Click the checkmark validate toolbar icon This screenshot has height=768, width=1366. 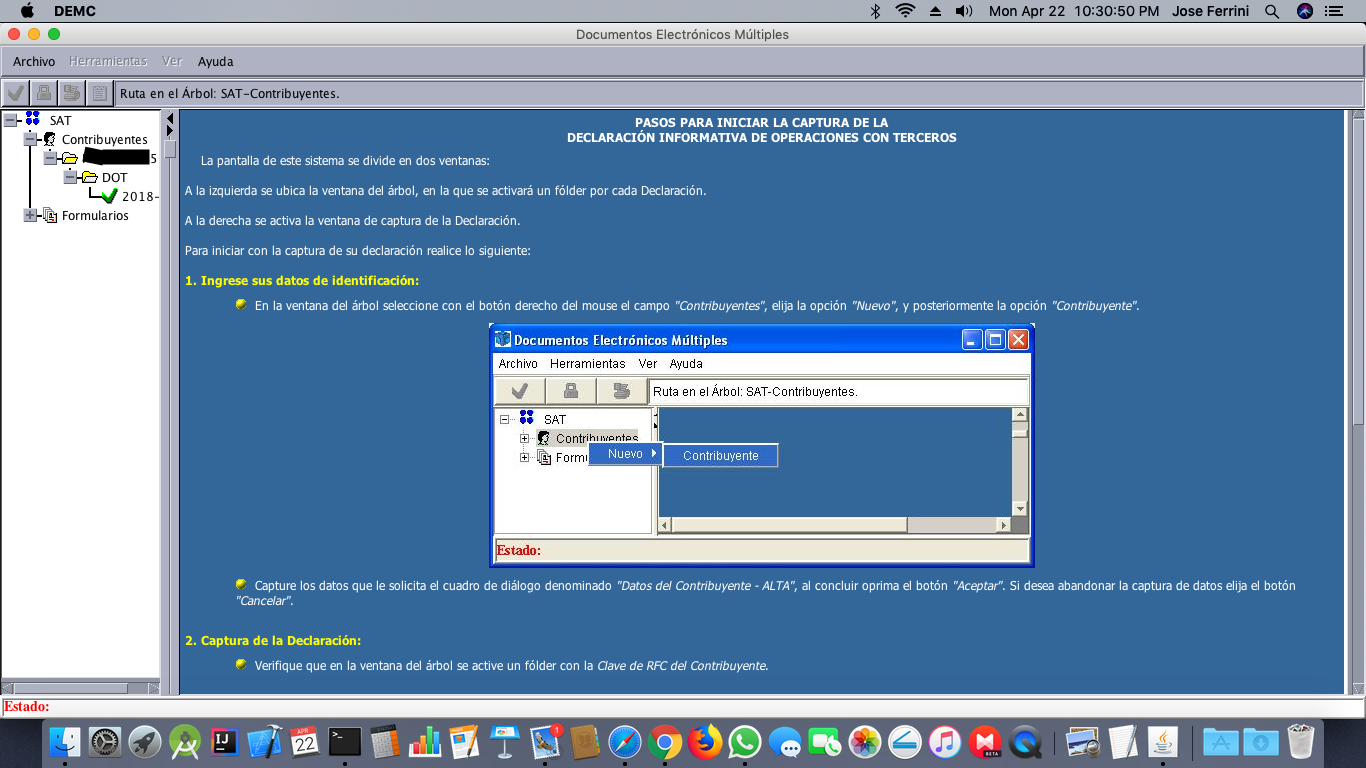[15, 93]
